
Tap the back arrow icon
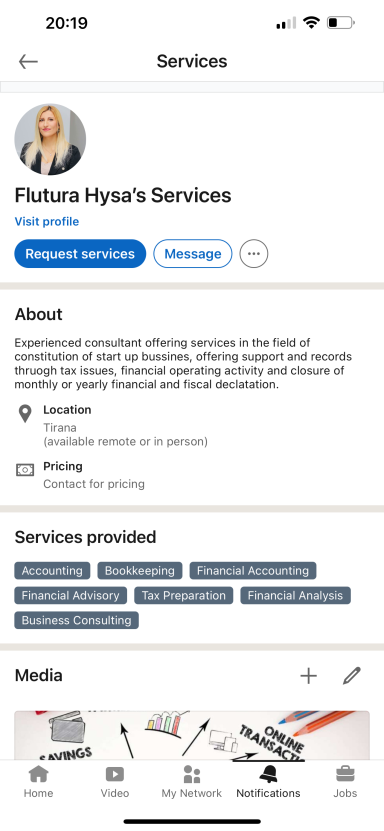click(x=28, y=62)
